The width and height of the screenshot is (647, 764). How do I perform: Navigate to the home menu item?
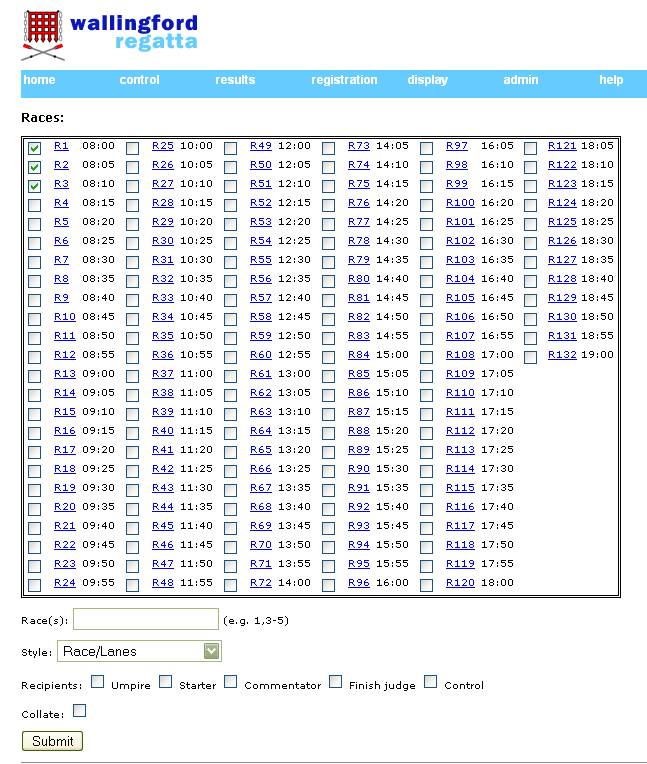(39, 80)
